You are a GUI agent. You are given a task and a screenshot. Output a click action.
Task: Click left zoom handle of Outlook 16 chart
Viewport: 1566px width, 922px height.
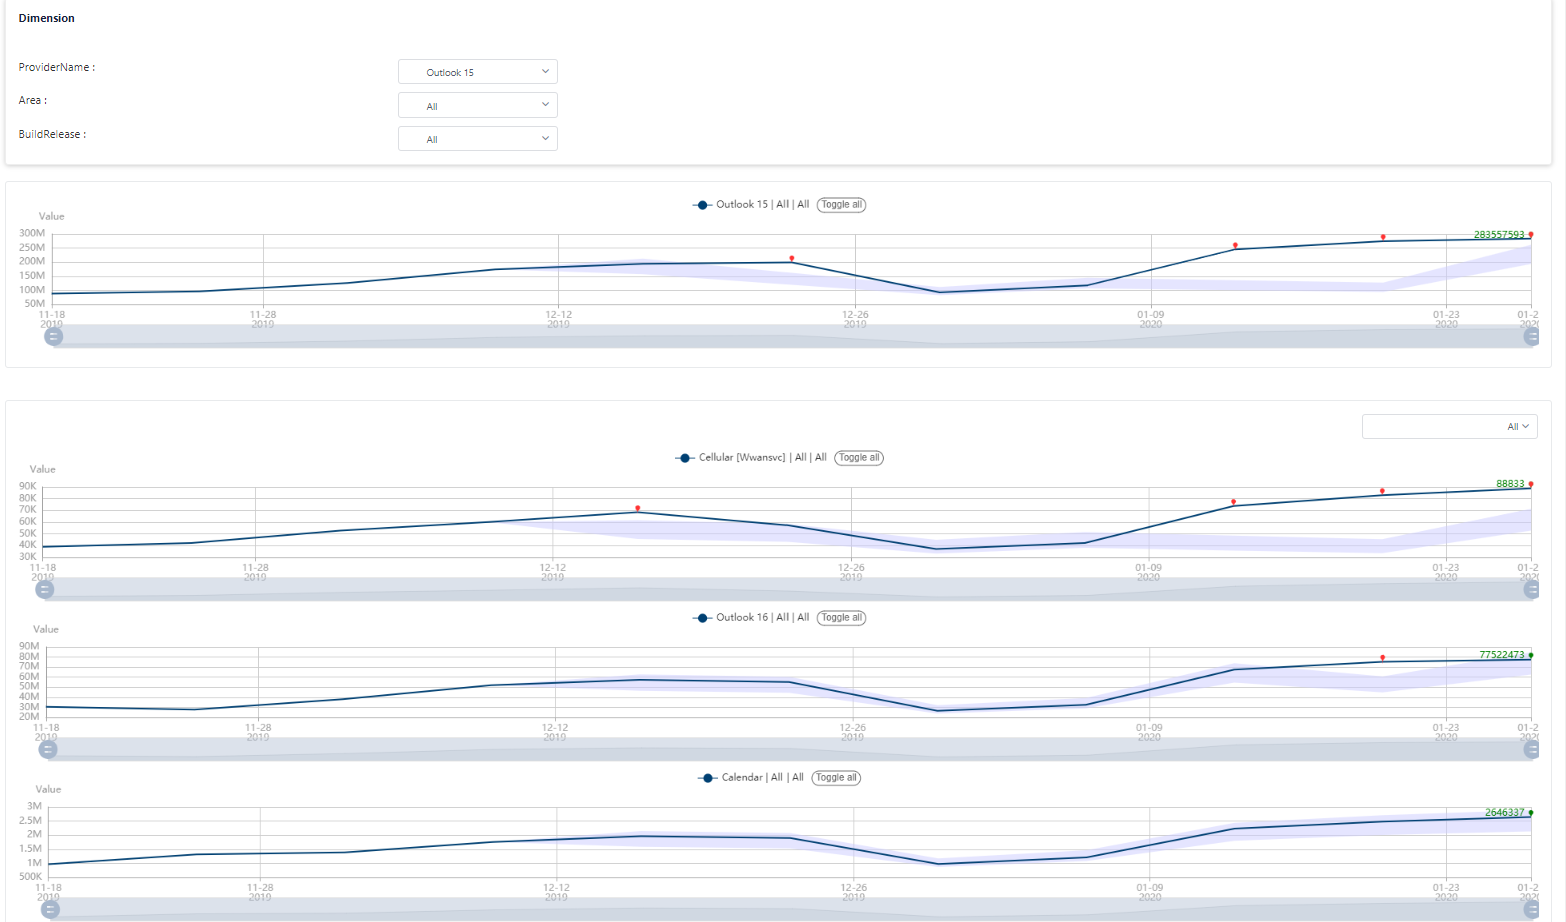tap(48, 750)
